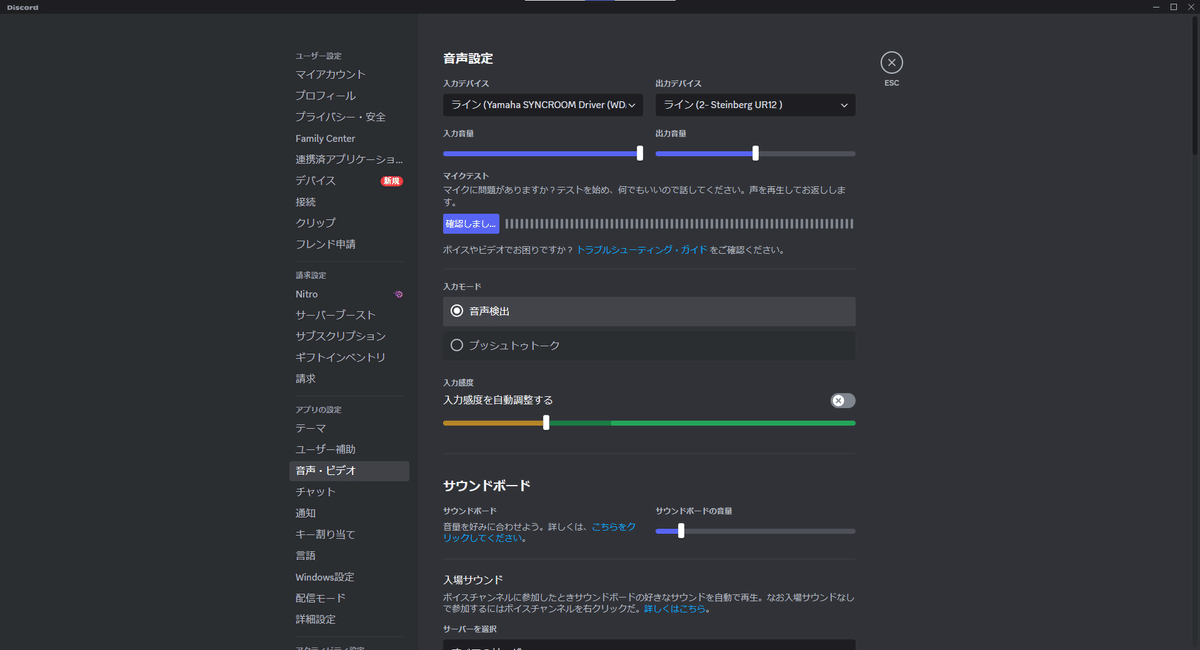1200x650 pixels.
Task: Click the 新規 badge next to デバイス
Action: pyautogui.click(x=391, y=181)
